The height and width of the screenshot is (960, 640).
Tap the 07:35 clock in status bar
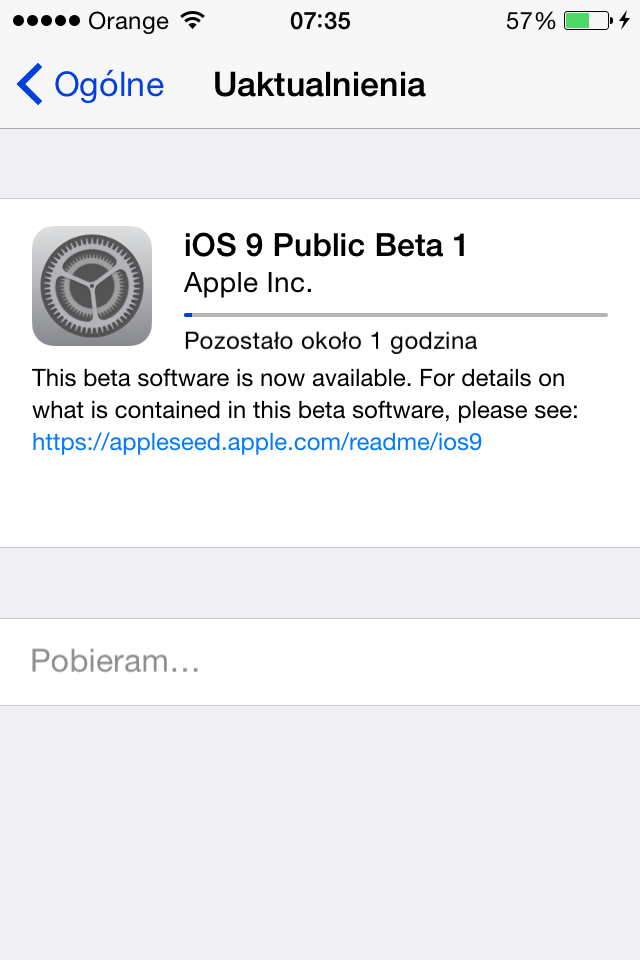point(320,21)
